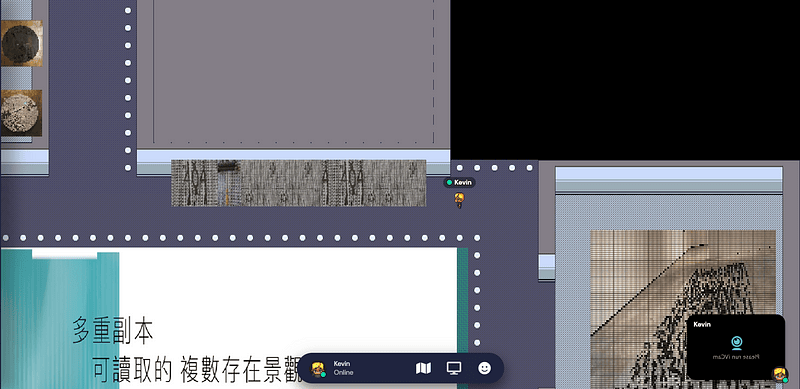Select Kevin's black video preview tile
The width and height of the screenshot is (800, 389).
[736, 347]
